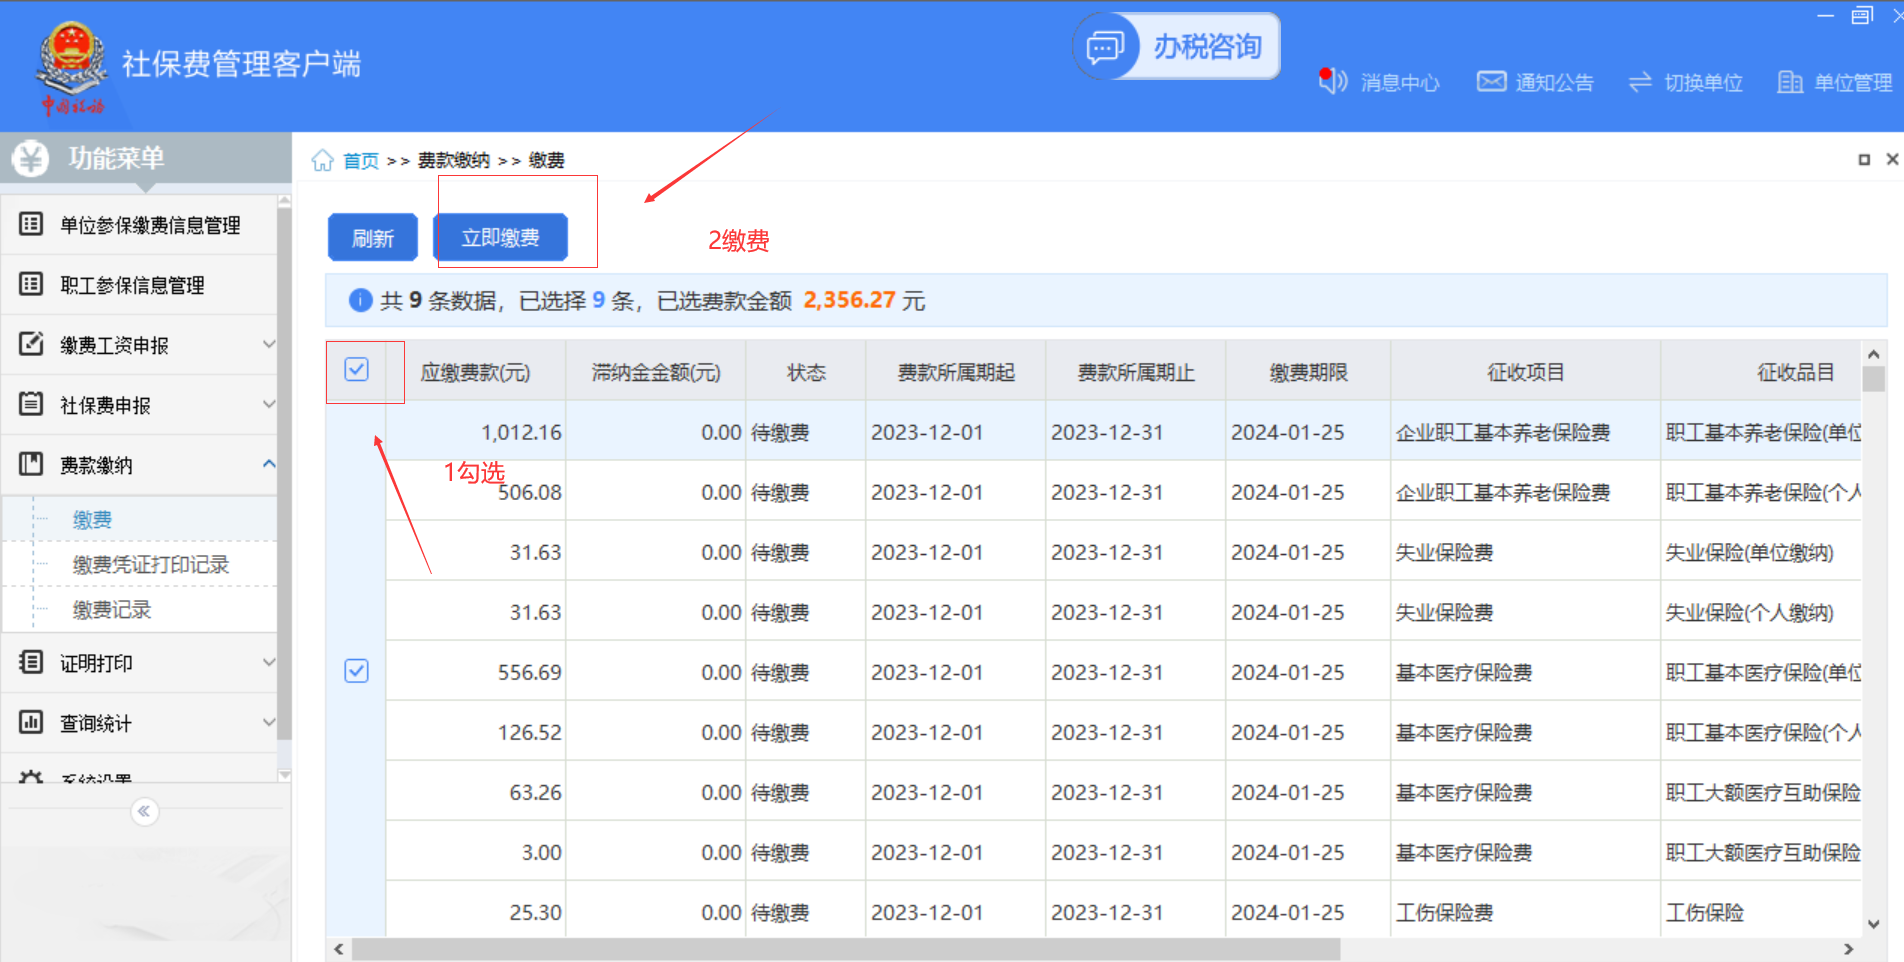
Task: Open the 办税咨询 chat icon
Action: (x=1105, y=47)
